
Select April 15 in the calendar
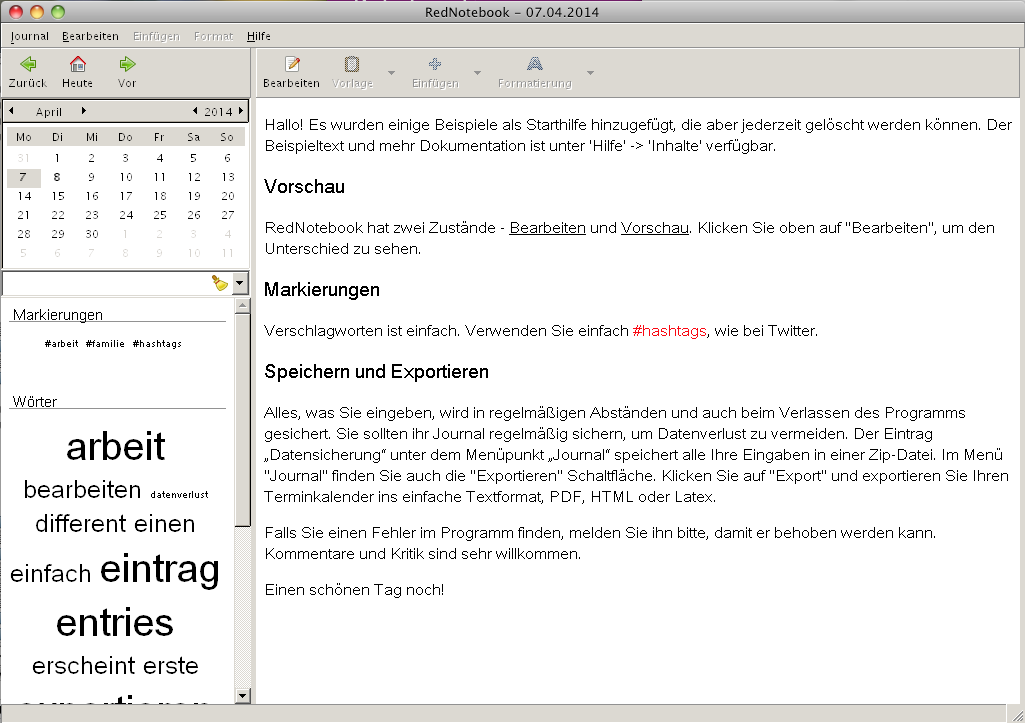(x=58, y=196)
